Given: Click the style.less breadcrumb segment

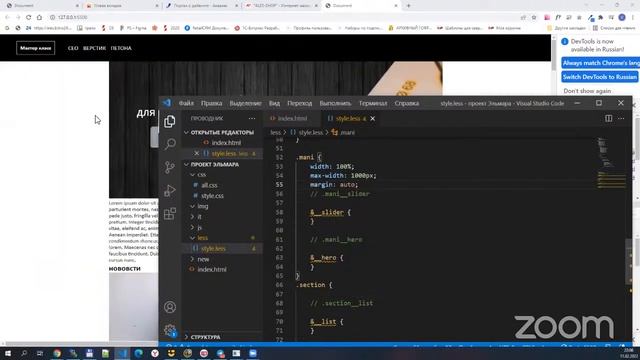Looking at the screenshot, I should click(307, 132).
